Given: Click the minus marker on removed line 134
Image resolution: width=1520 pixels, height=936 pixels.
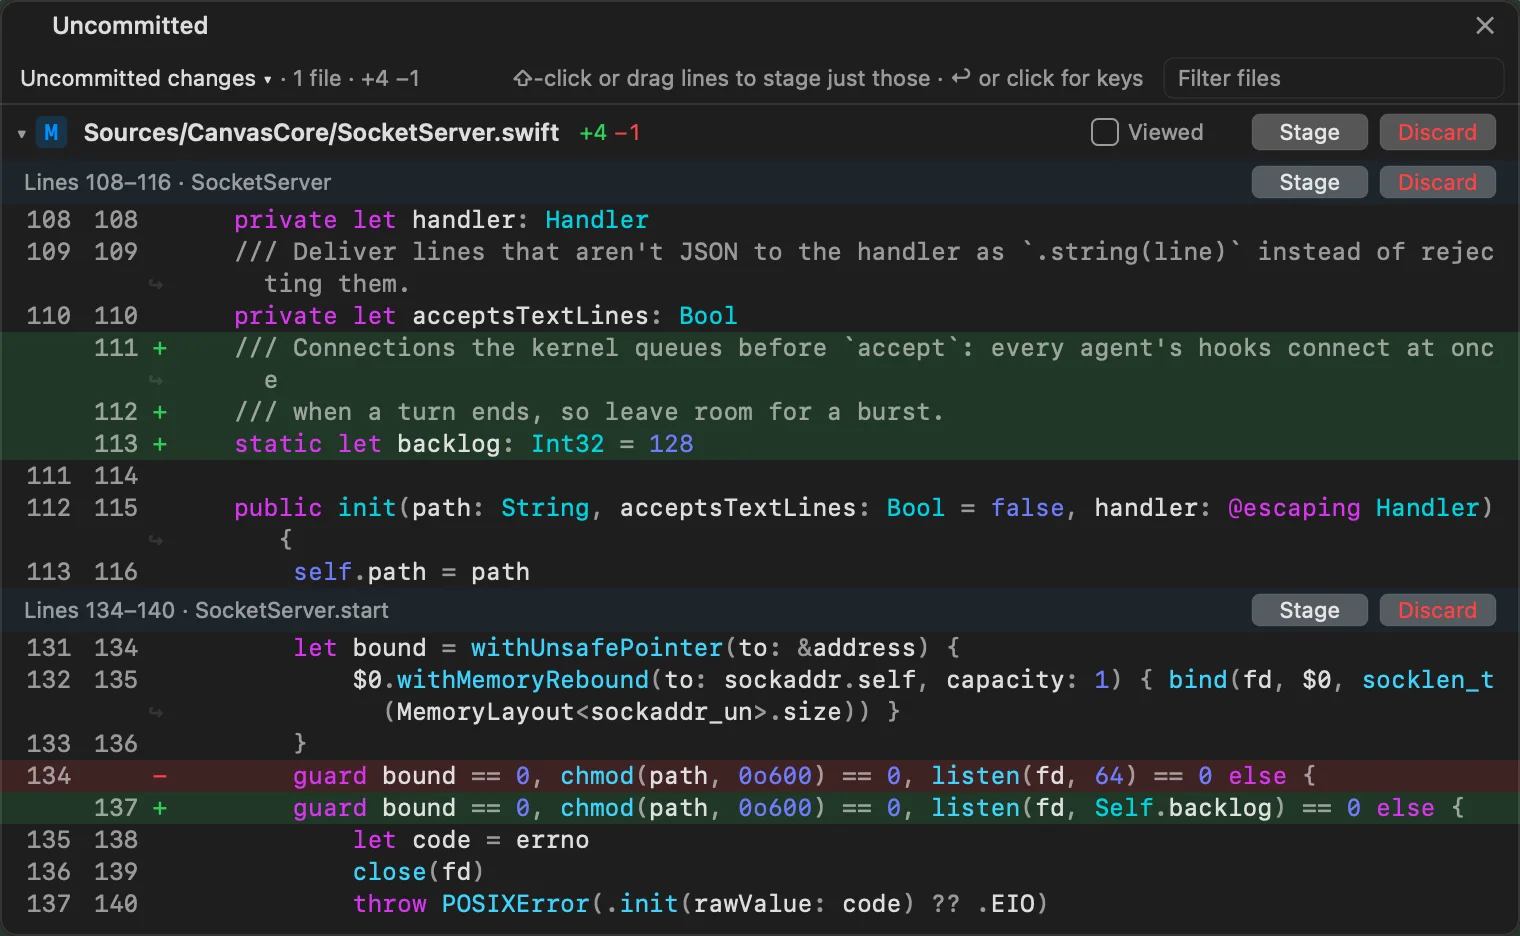Looking at the screenshot, I should 160,776.
